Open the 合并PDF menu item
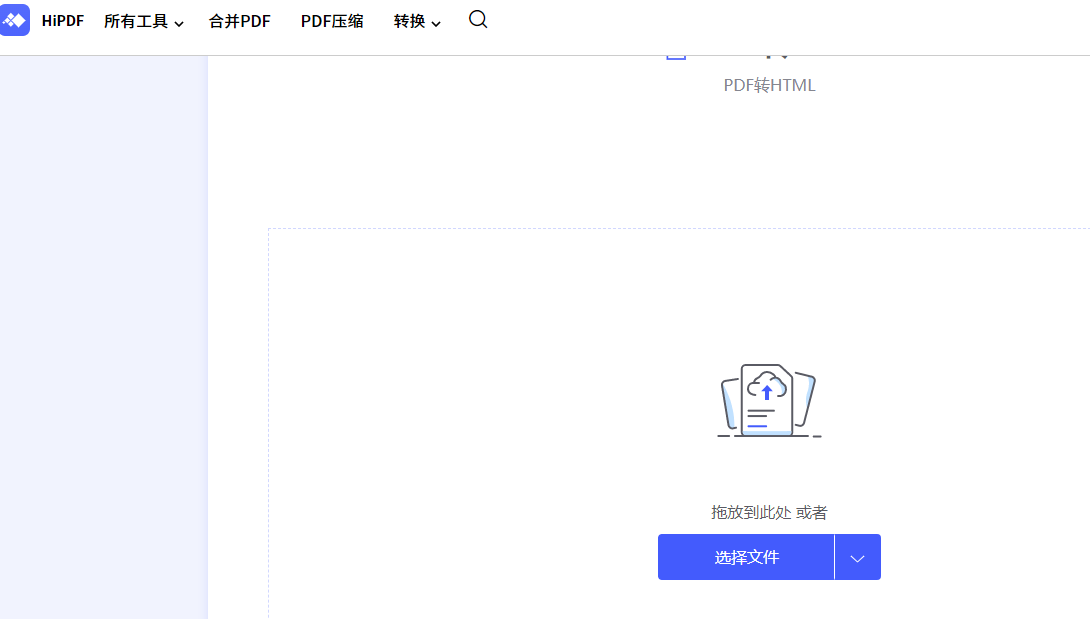Screen dimensions: 1090x619 pyautogui.click(x=239, y=20)
